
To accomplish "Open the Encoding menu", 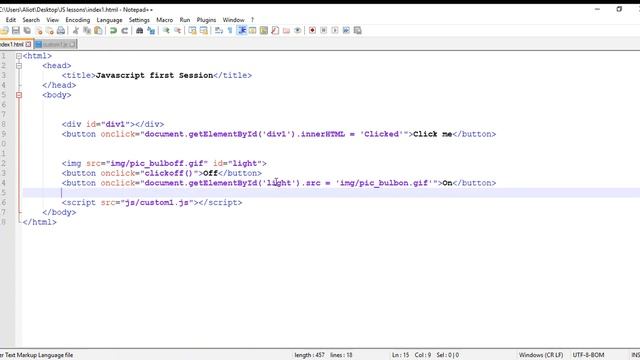I will point(78,20).
